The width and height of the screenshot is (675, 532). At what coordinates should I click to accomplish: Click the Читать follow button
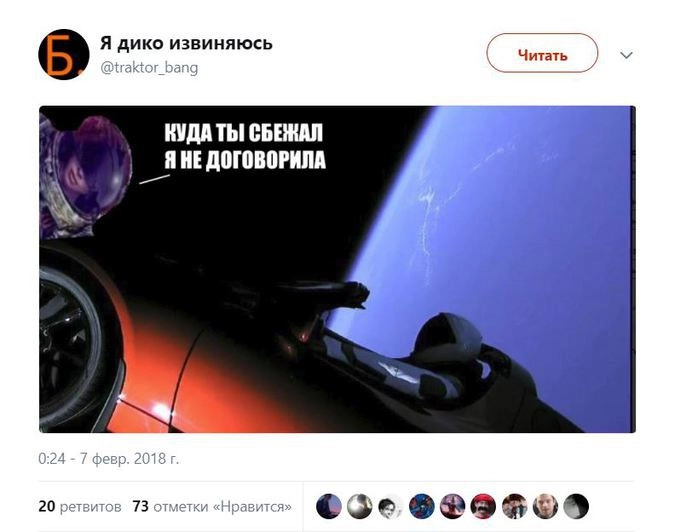[x=542, y=53]
